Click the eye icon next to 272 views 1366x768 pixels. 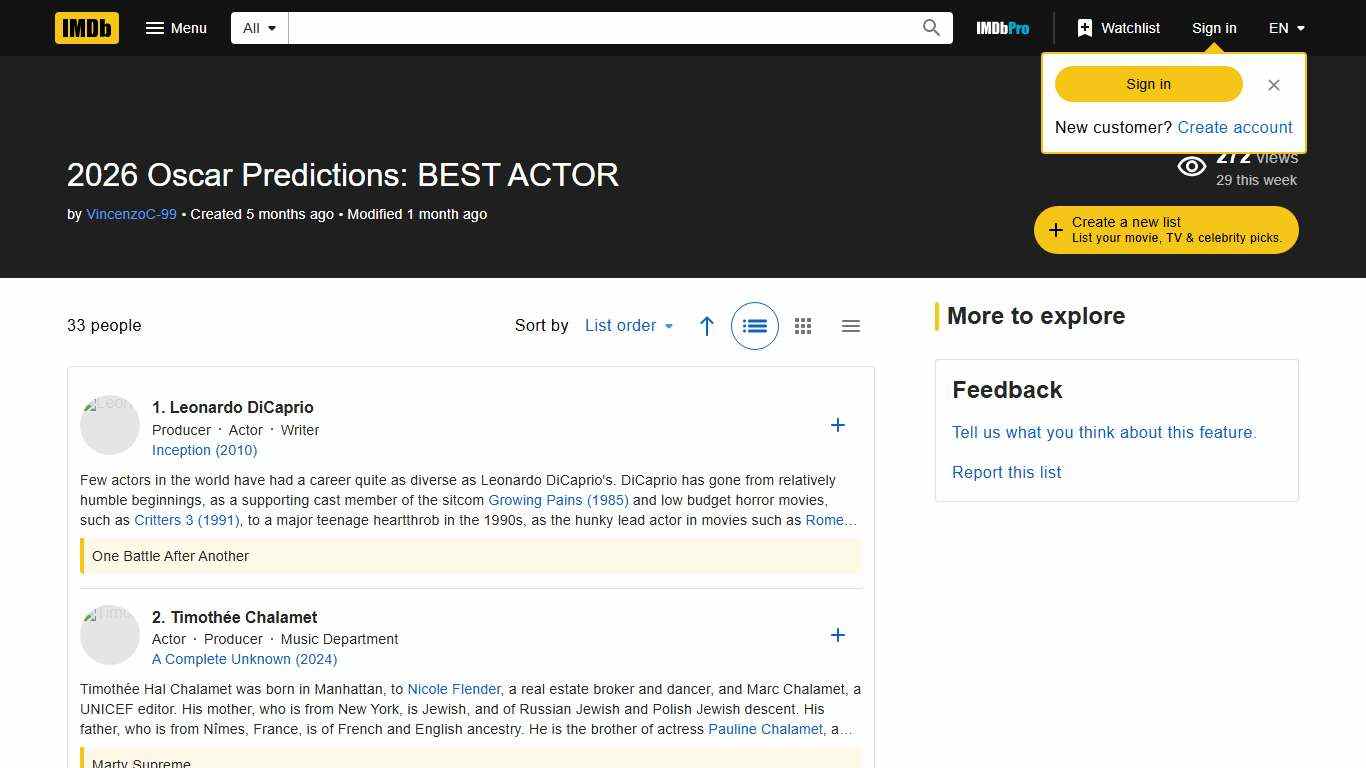tap(1191, 166)
